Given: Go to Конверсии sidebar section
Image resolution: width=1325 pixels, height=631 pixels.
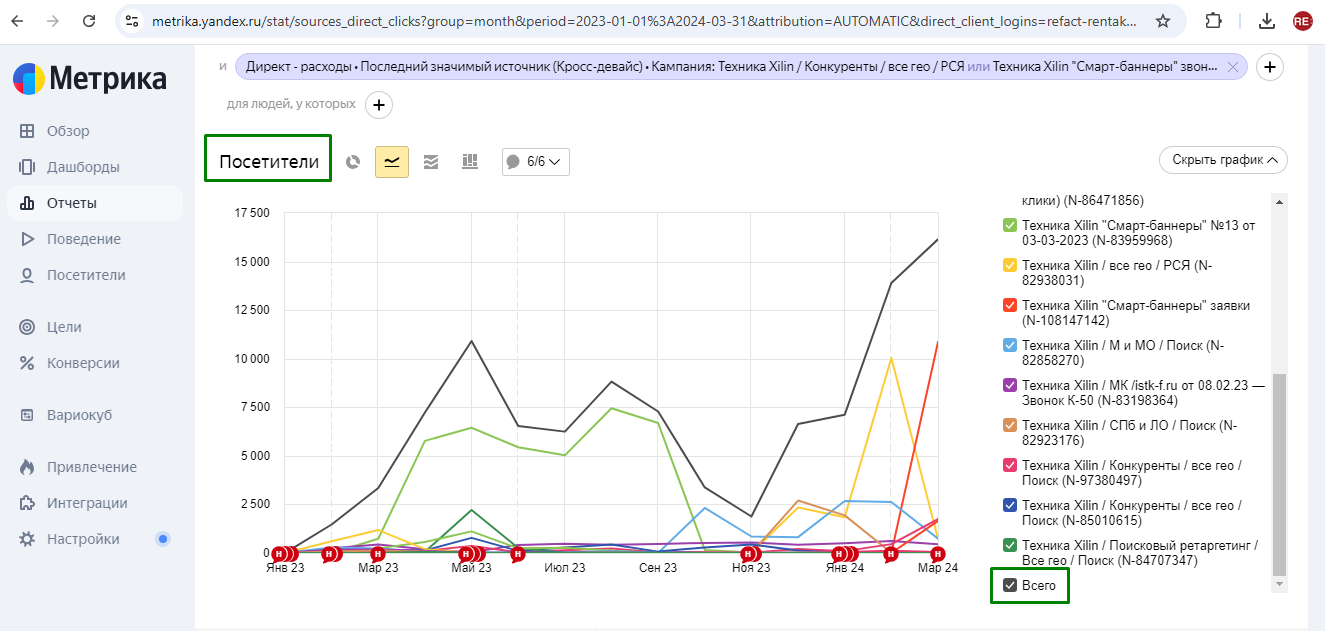Looking at the screenshot, I should click(82, 363).
